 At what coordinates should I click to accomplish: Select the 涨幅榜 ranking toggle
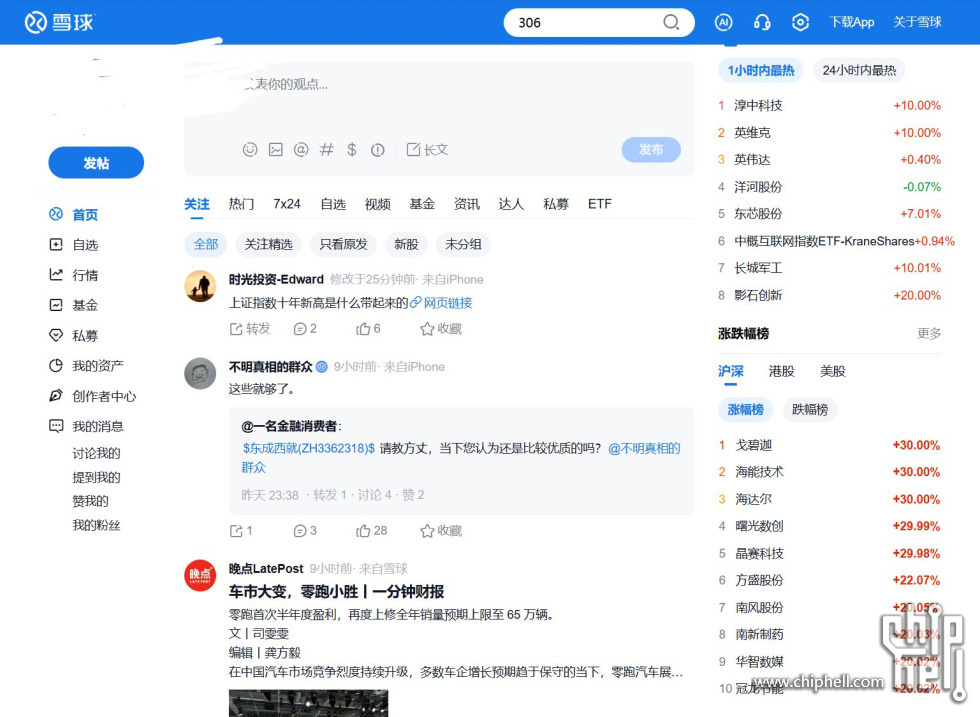pos(746,409)
